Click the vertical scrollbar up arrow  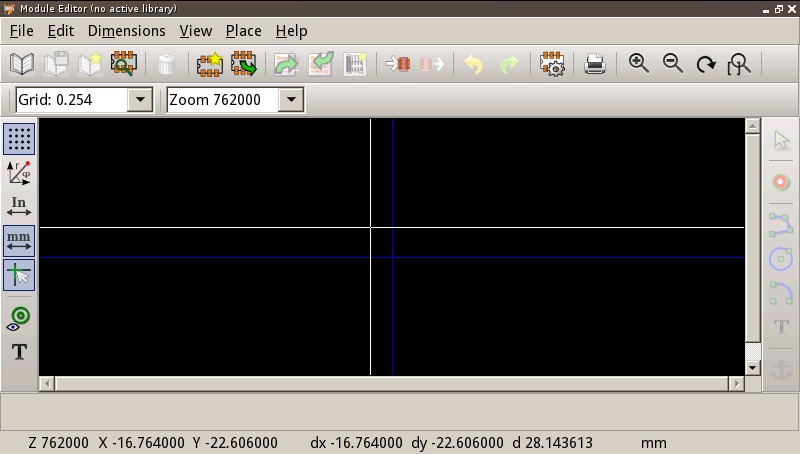[x=753, y=126]
